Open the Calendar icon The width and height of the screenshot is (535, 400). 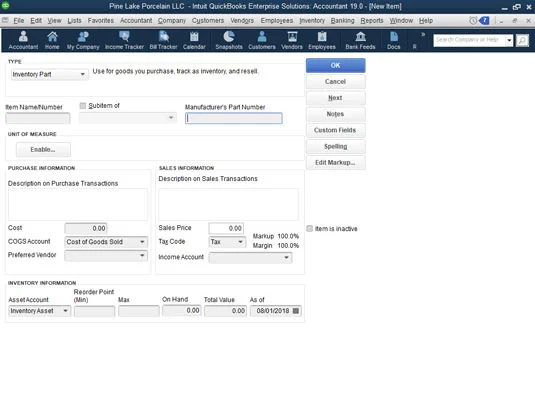coord(194,40)
